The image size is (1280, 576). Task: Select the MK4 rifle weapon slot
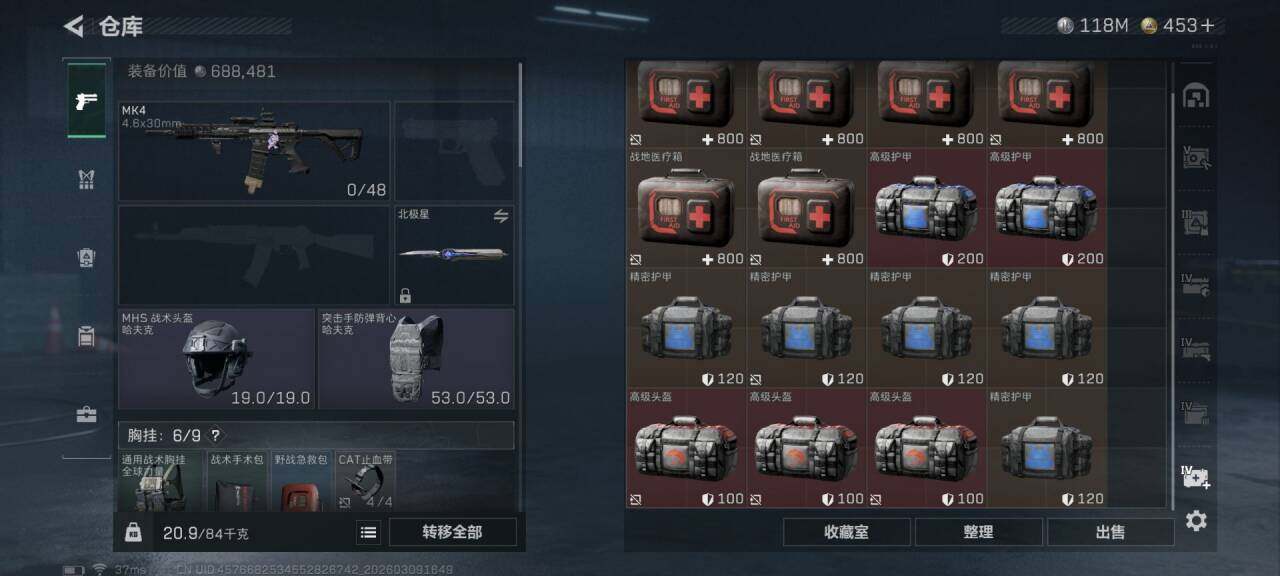tap(254, 151)
